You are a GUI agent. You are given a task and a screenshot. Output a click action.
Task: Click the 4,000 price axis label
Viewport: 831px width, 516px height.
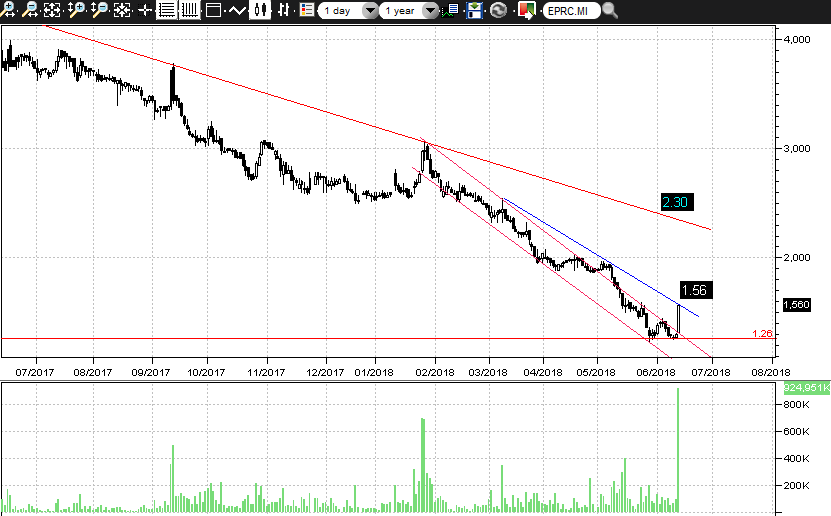point(797,39)
